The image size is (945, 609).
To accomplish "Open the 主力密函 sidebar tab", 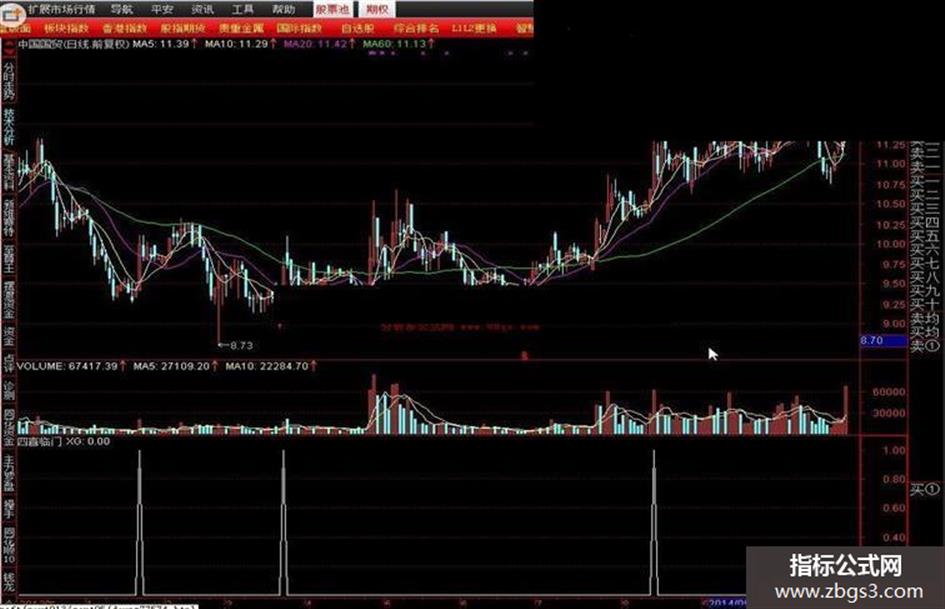I will (8, 473).
